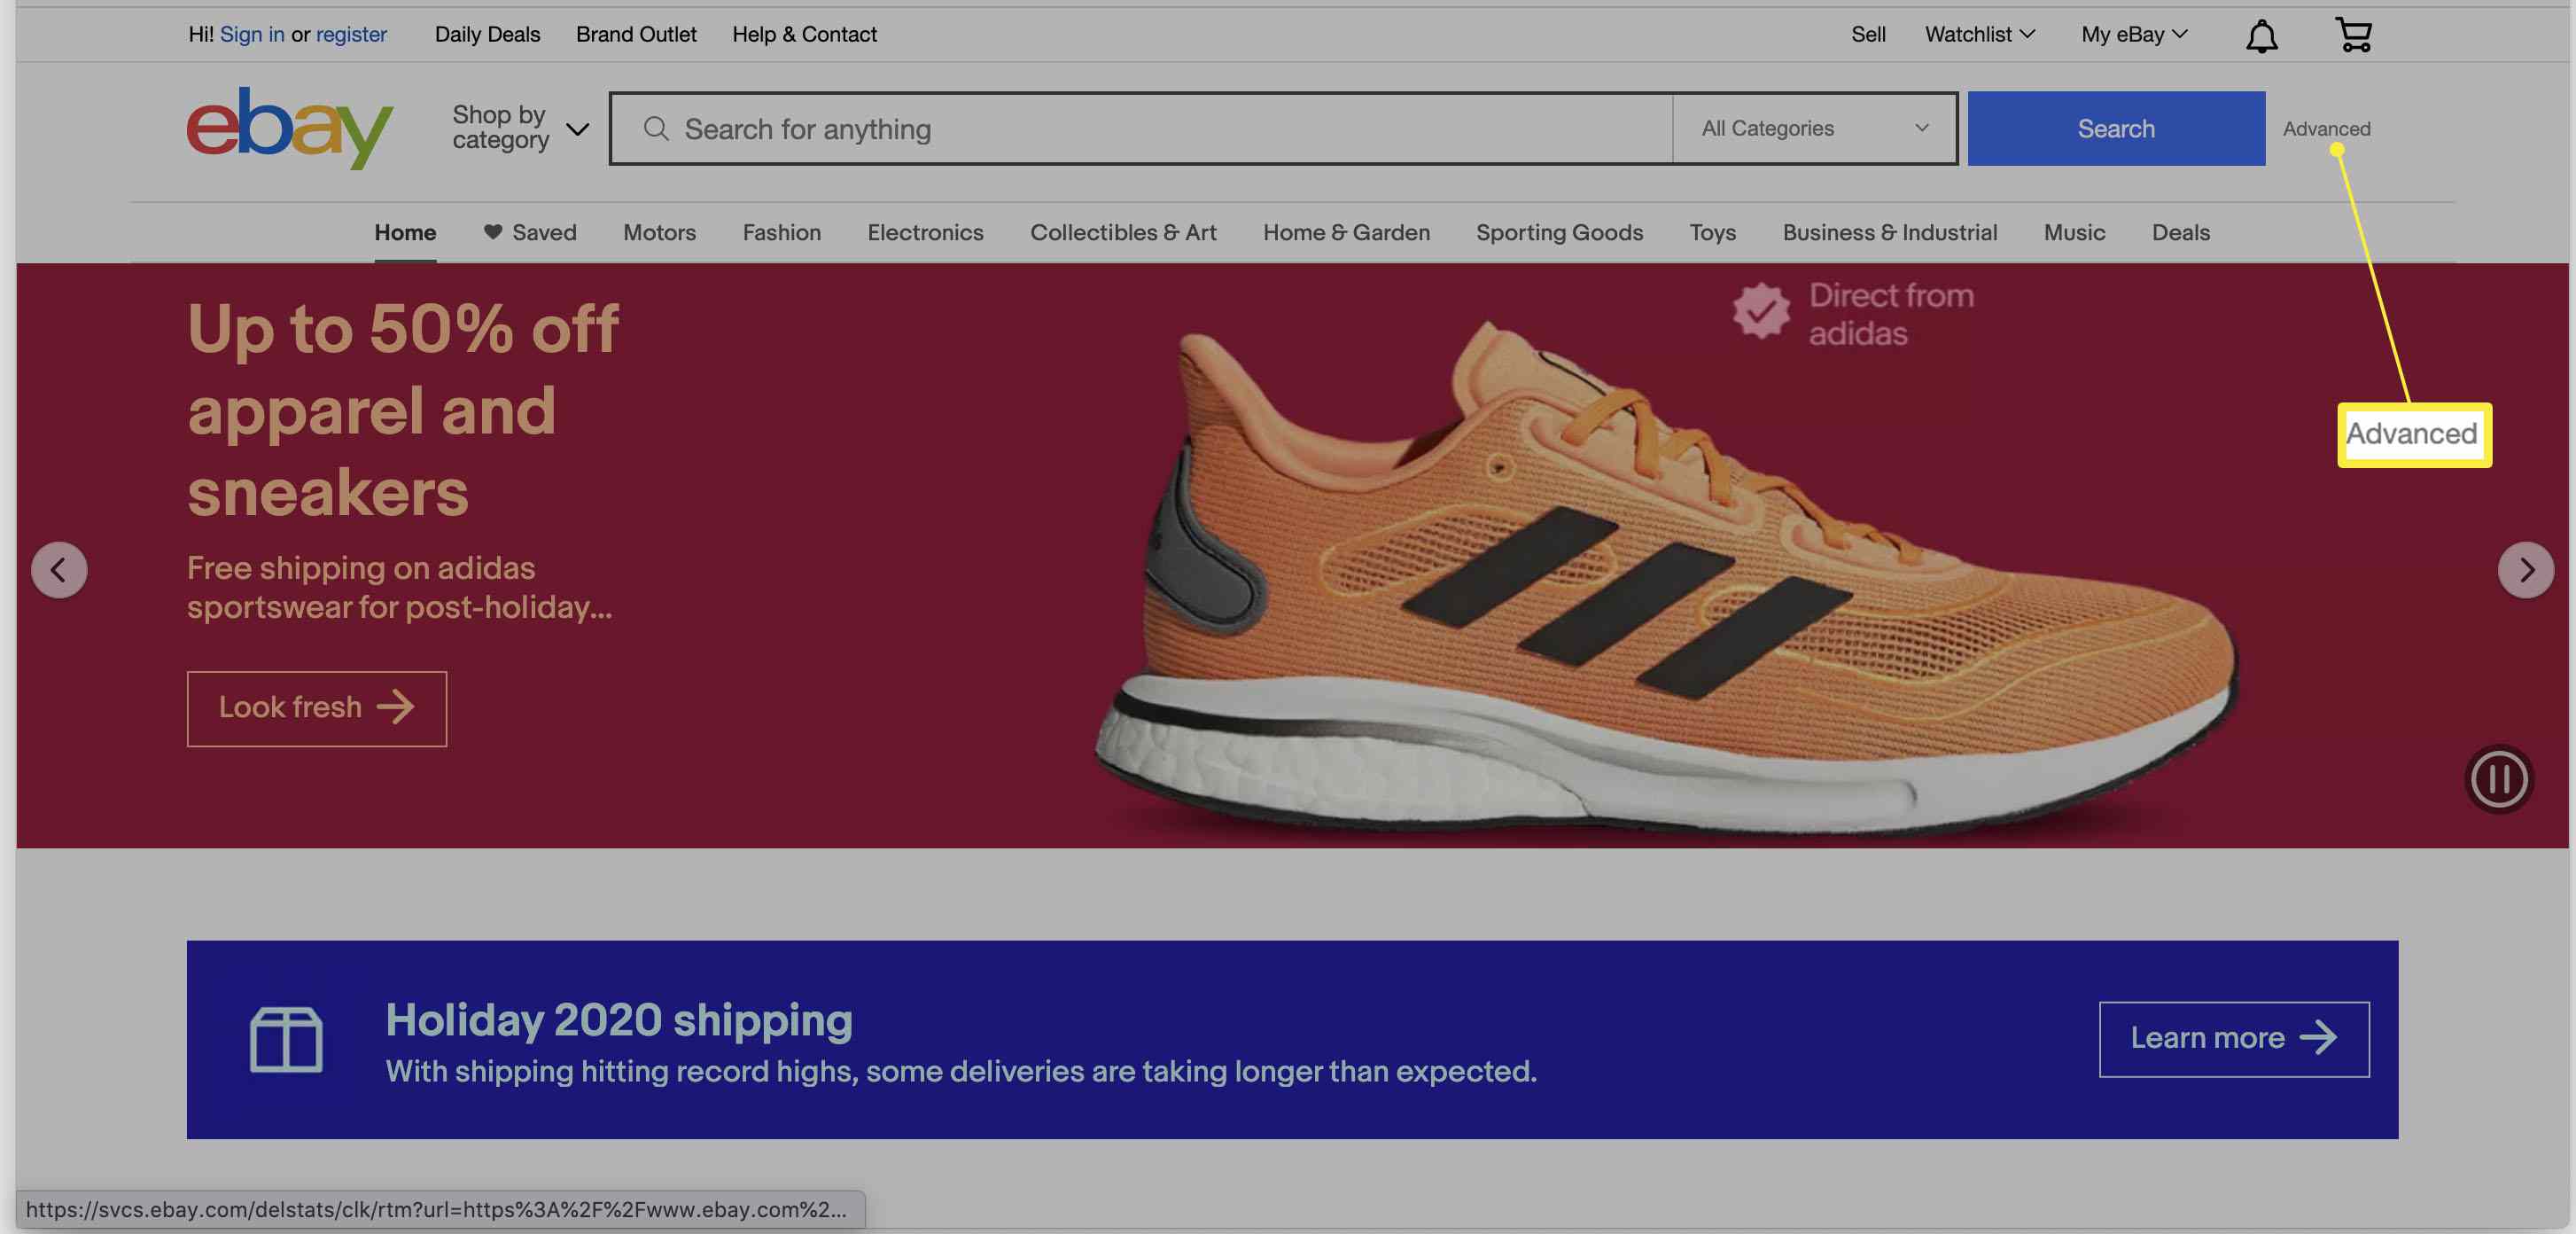
Task: Click the blue Search button
Action: (x=2116, y=128)
